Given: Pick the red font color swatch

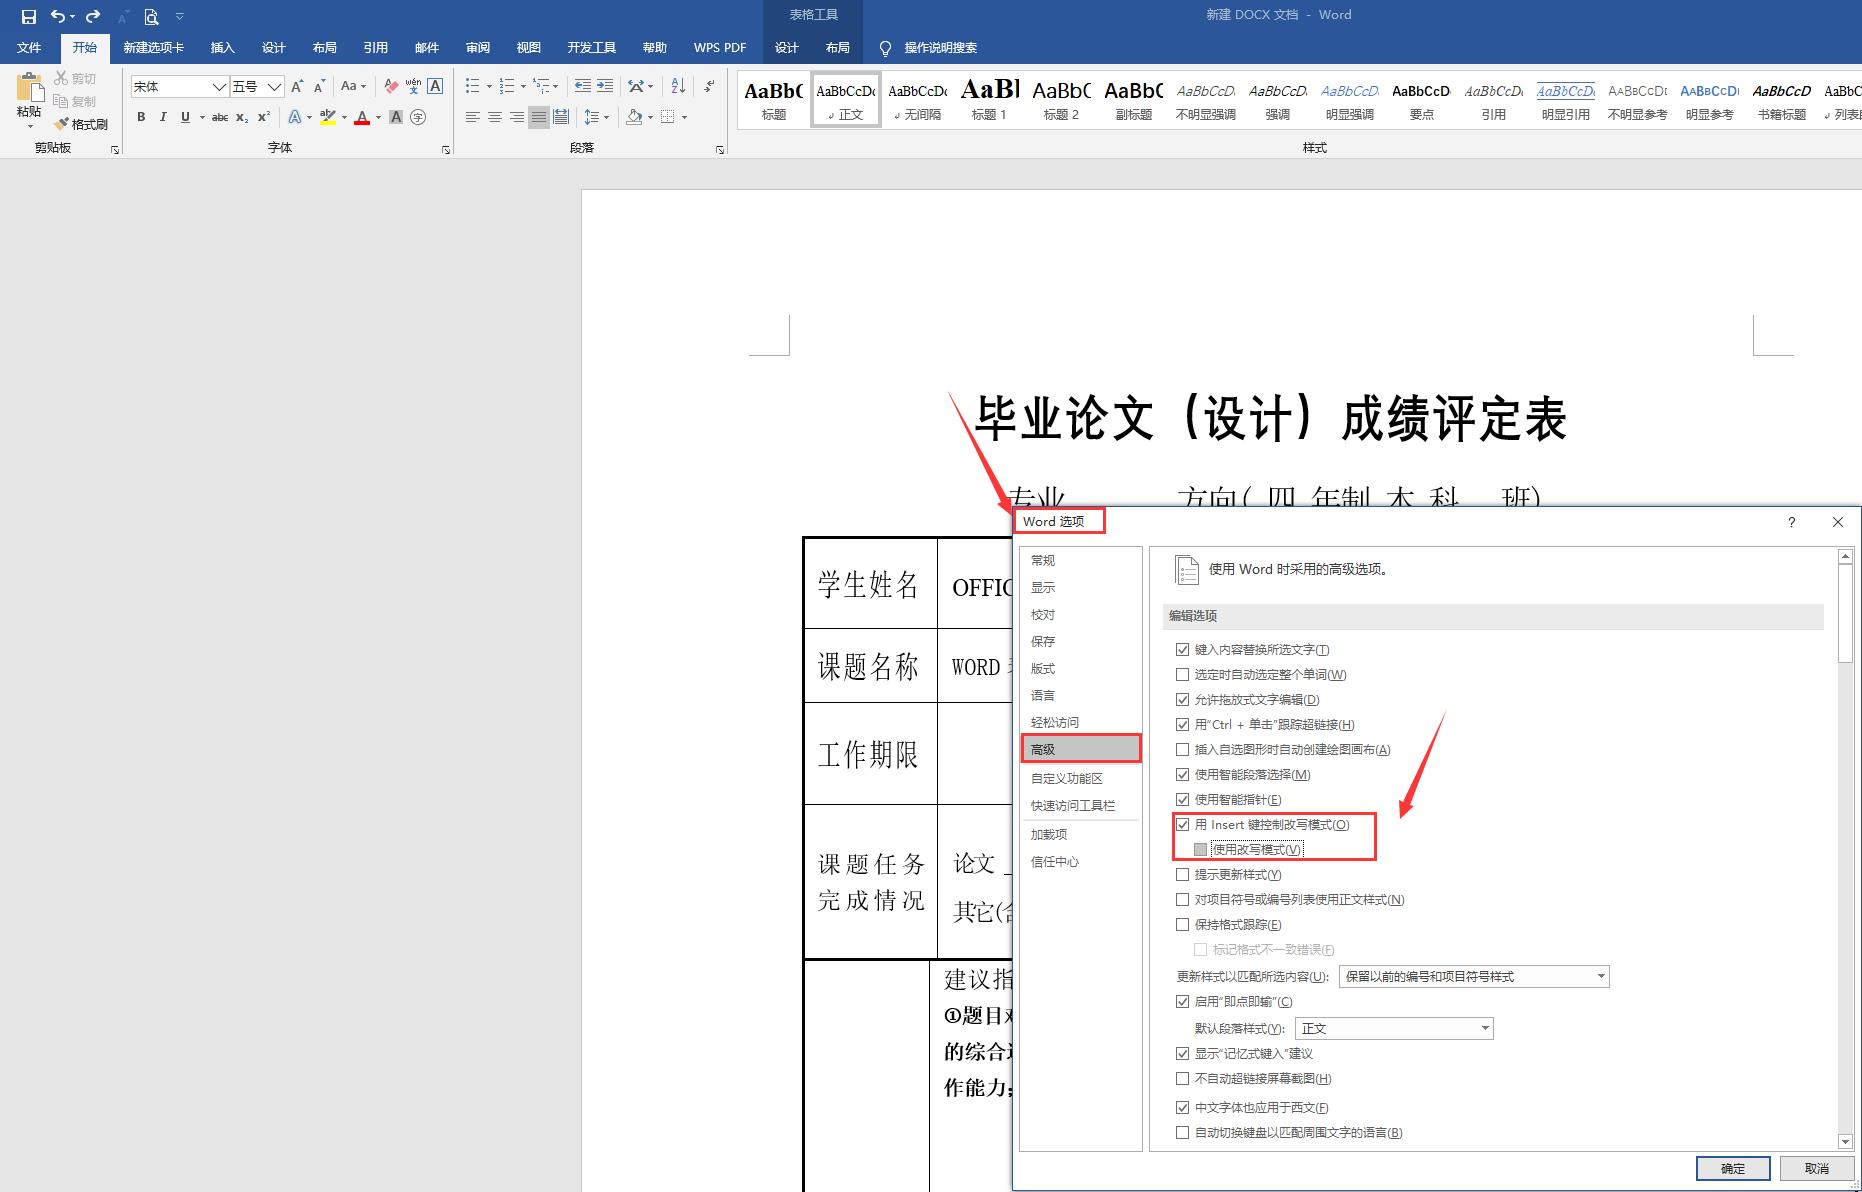Looking at the screenshot, I should (x=361, y=117).
